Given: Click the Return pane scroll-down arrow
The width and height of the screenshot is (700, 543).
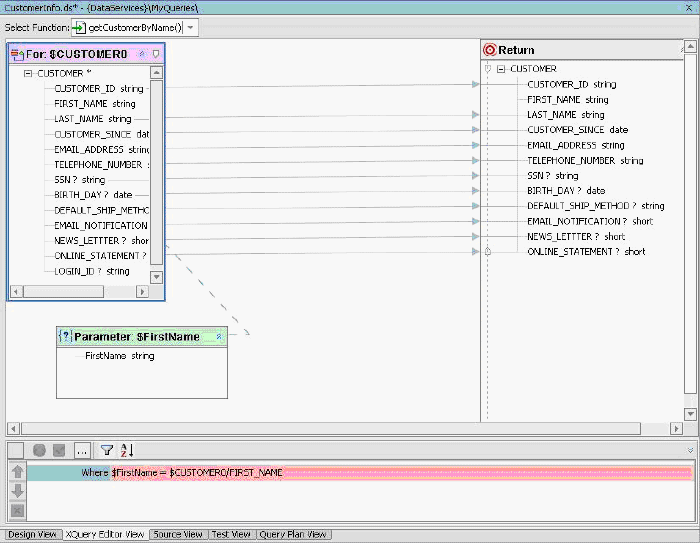Looking at the screenshot, I should tap(691, 414).
